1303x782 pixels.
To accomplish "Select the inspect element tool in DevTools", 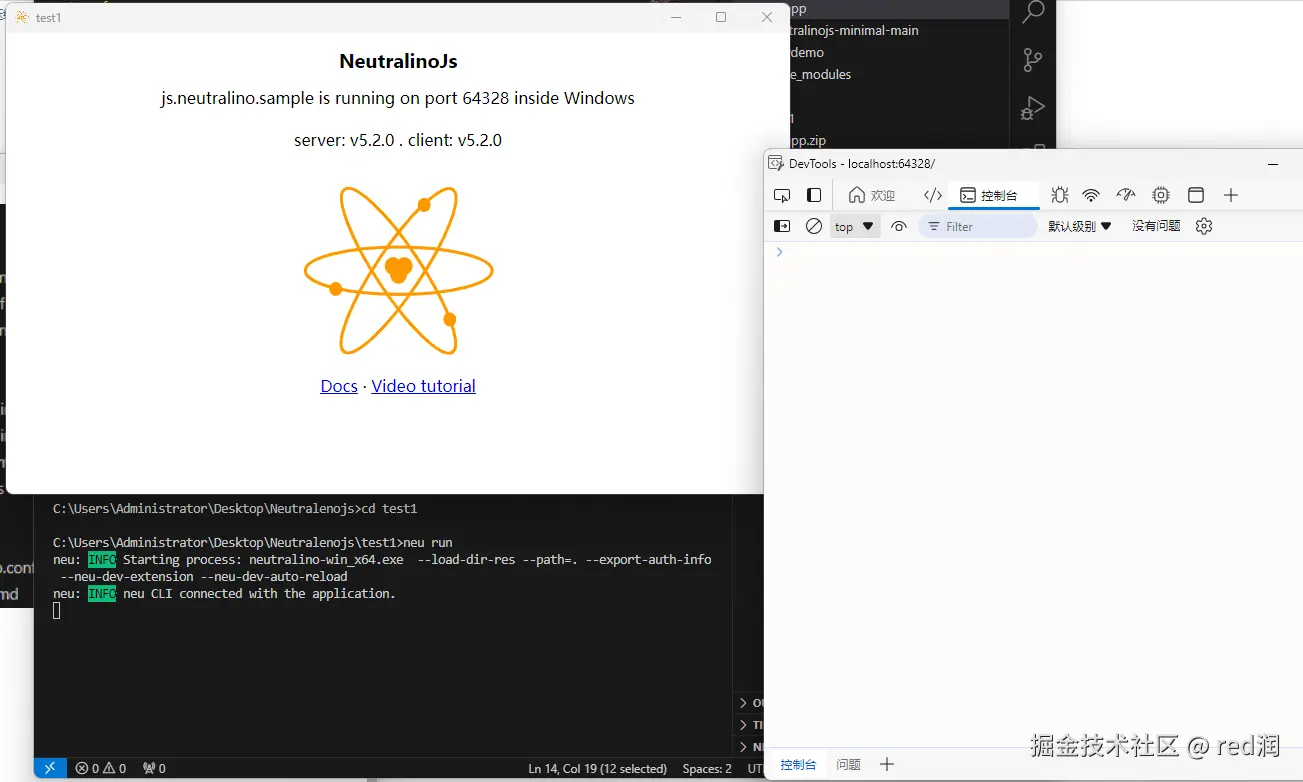I will coord(782,195).
